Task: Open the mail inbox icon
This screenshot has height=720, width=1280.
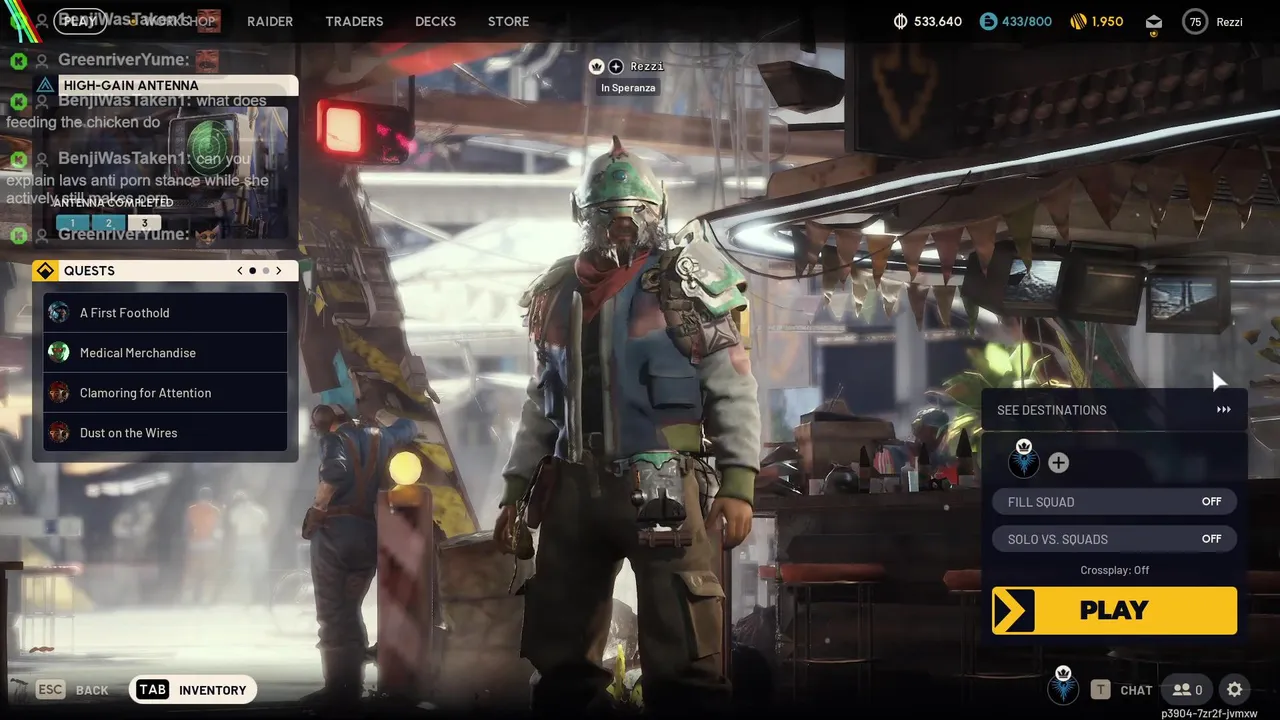Action: click(x=1153, y=21)
